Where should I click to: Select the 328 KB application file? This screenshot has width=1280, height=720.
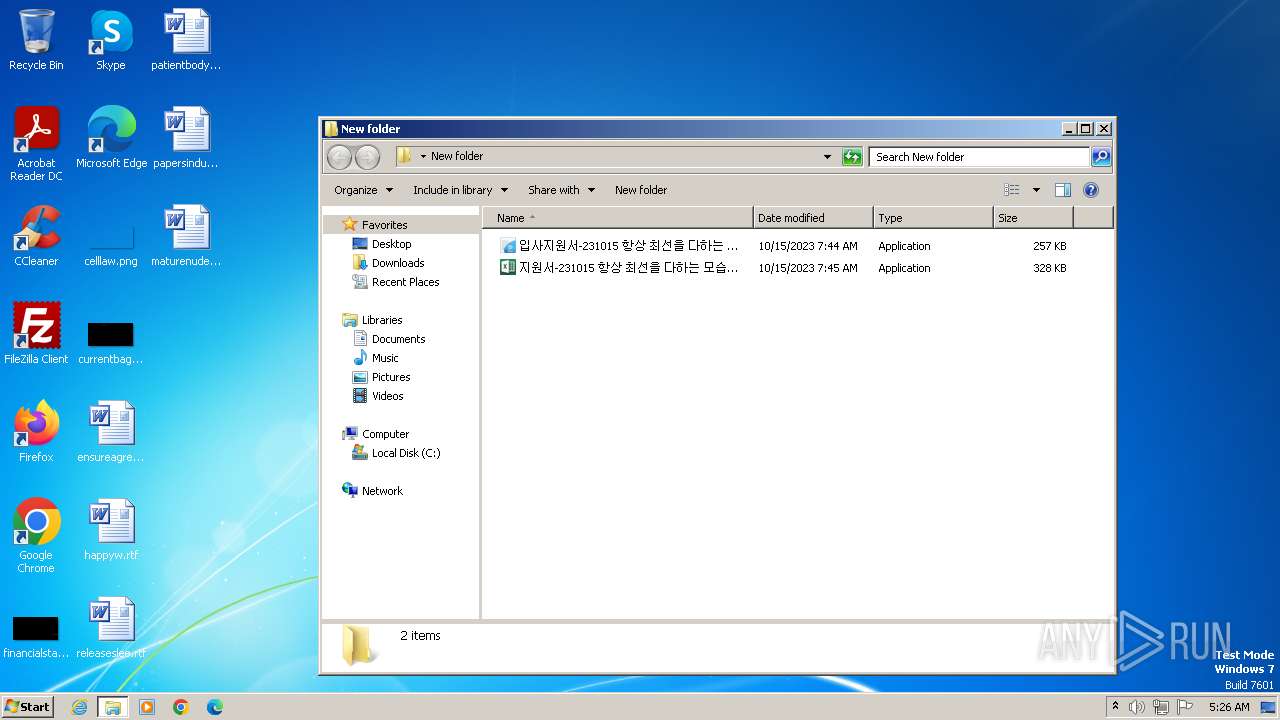click(x=783, y=268)
